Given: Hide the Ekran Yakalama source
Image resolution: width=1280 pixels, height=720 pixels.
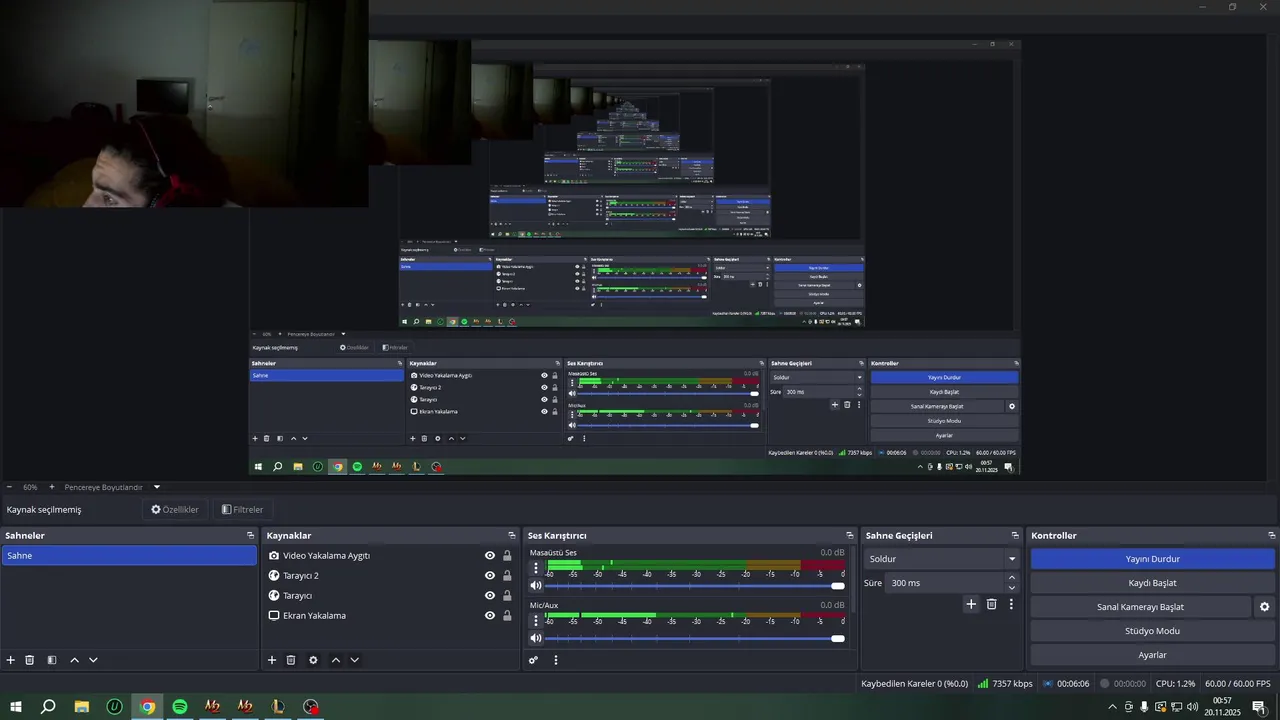Looking at the screenshot, I should click(490, 616).
